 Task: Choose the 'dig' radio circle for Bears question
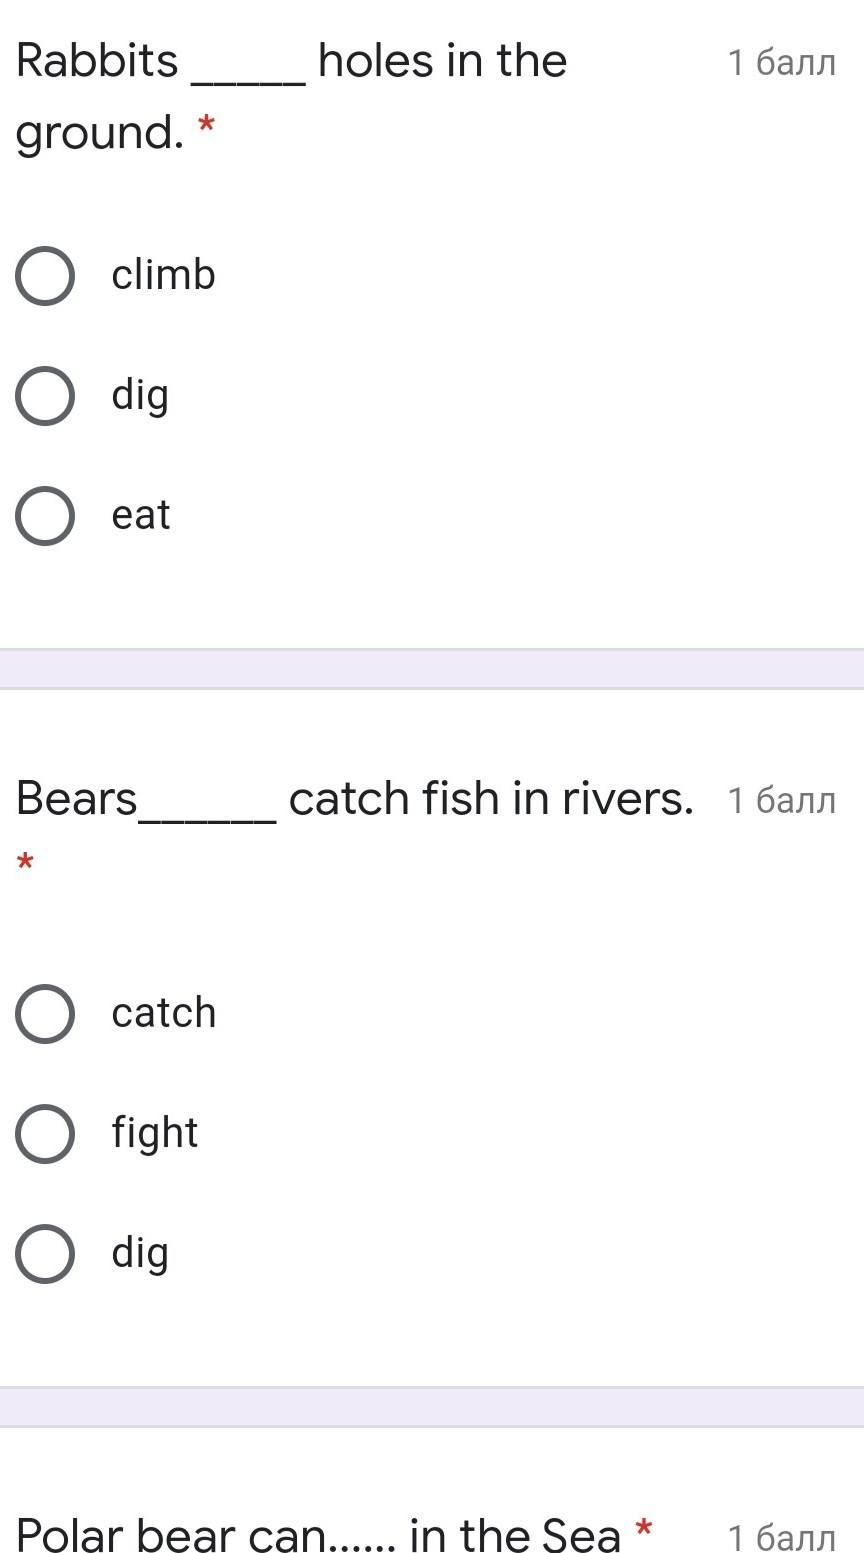coord(45,1254)
